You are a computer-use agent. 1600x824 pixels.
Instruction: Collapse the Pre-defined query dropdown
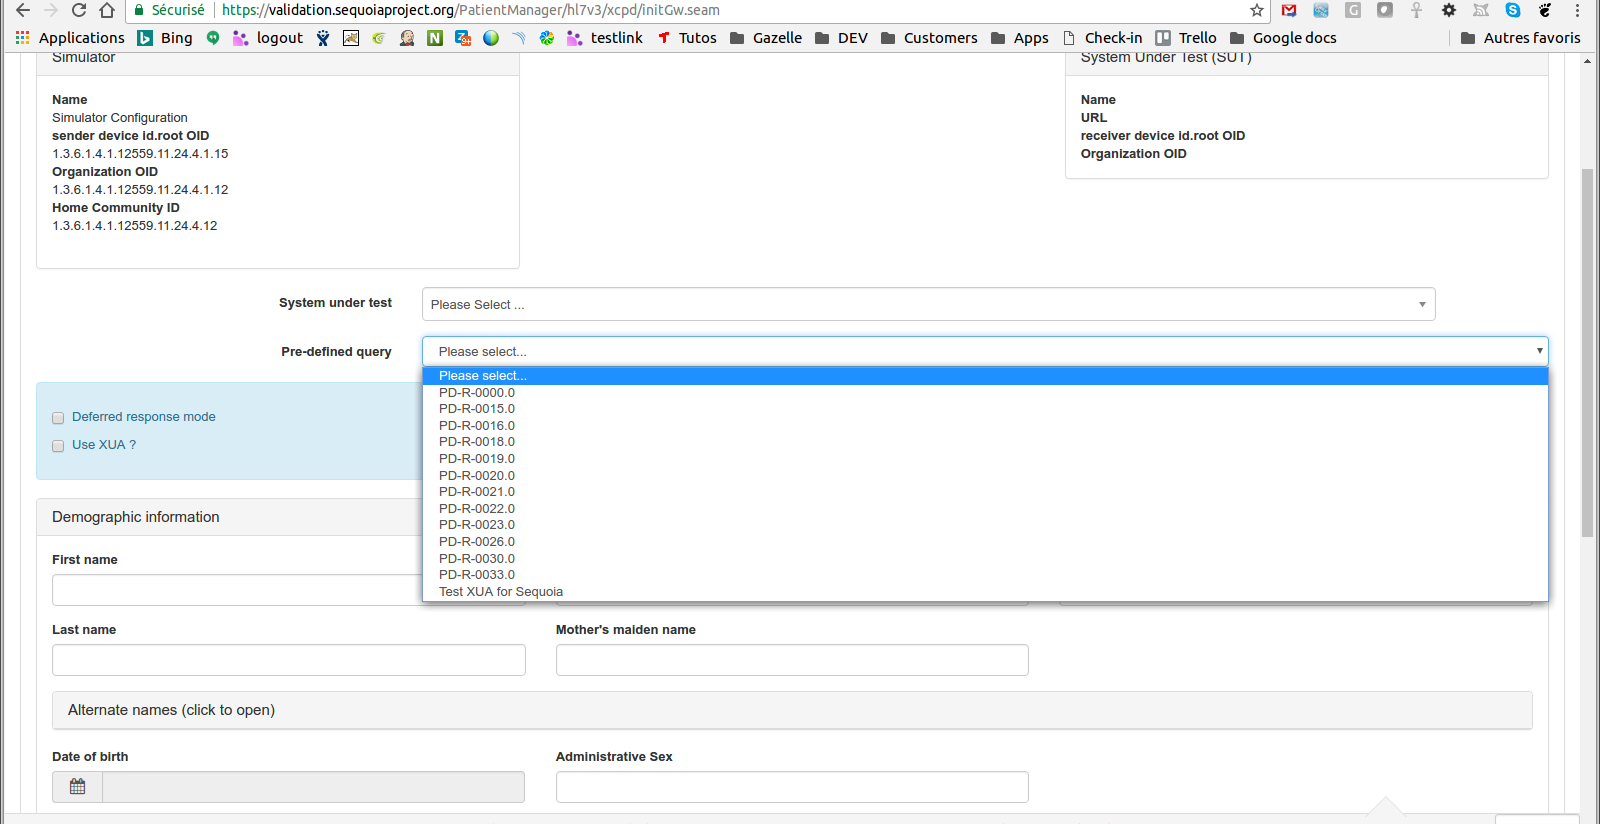985,351
